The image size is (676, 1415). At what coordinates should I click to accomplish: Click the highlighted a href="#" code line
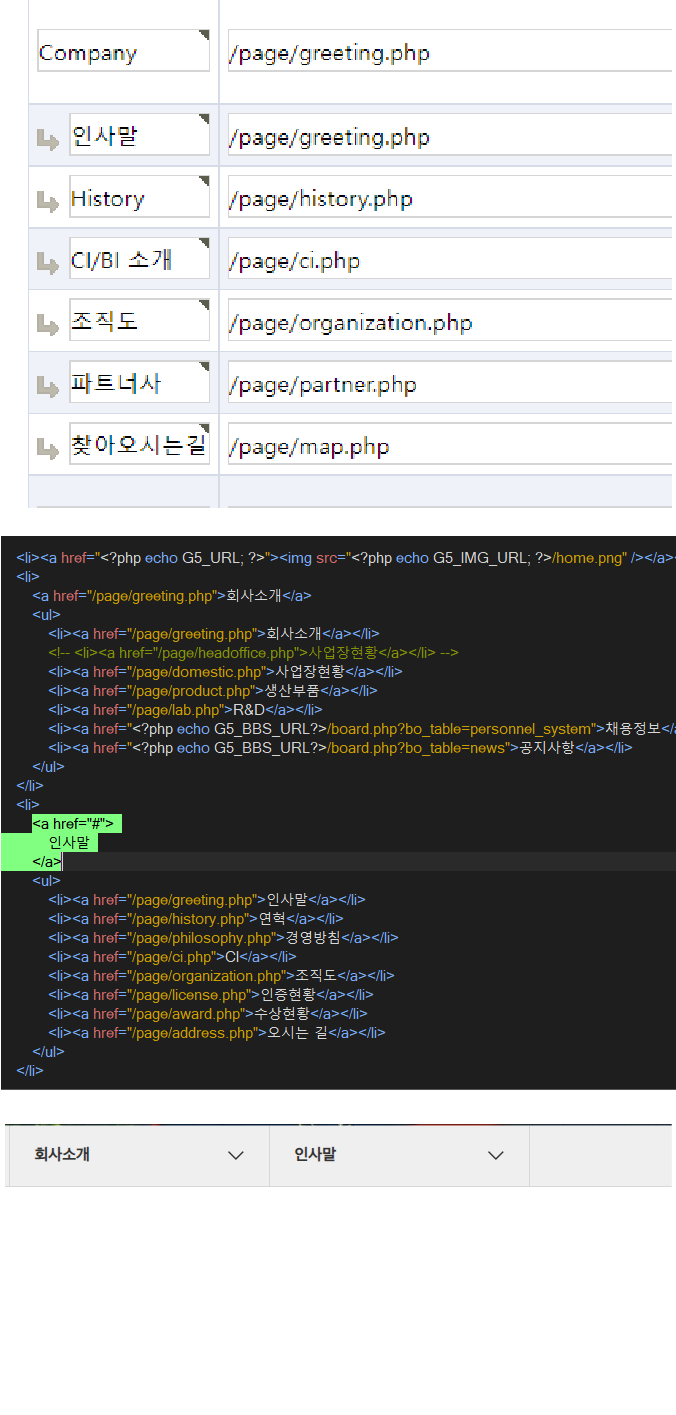[x=77, y=824]
